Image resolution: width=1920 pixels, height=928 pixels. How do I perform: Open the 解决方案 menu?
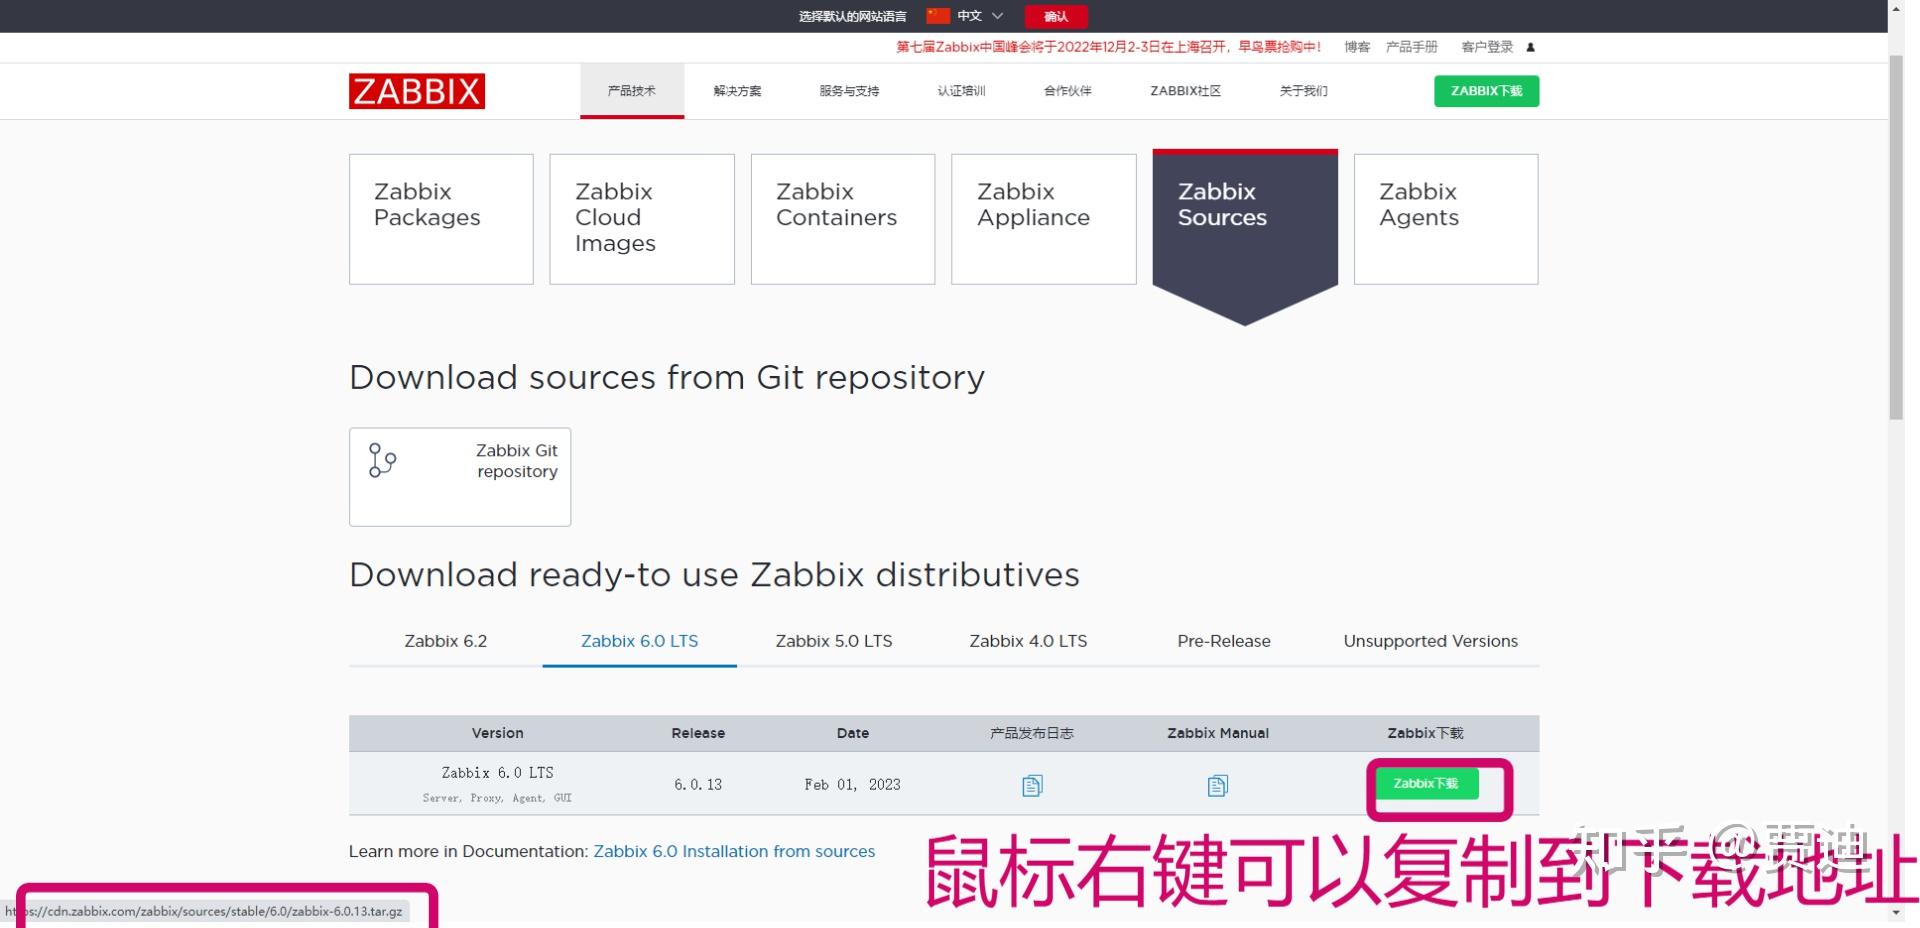[x=736, y=91]
